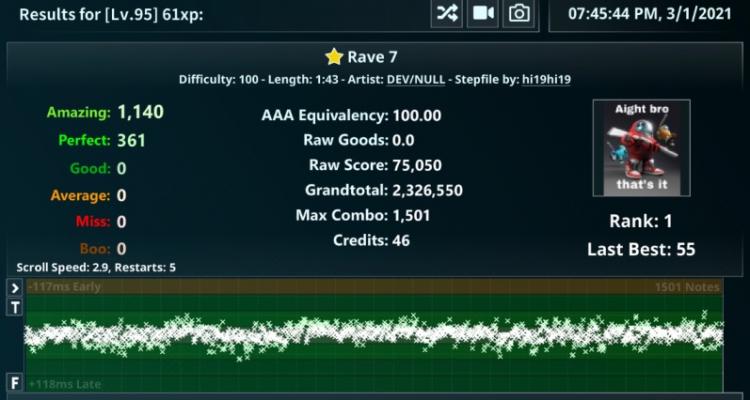The image size is (750, 400).
Task: Click the Amazing judgment count 1,140
Action: pyautogui.click(x=141, y=112)
